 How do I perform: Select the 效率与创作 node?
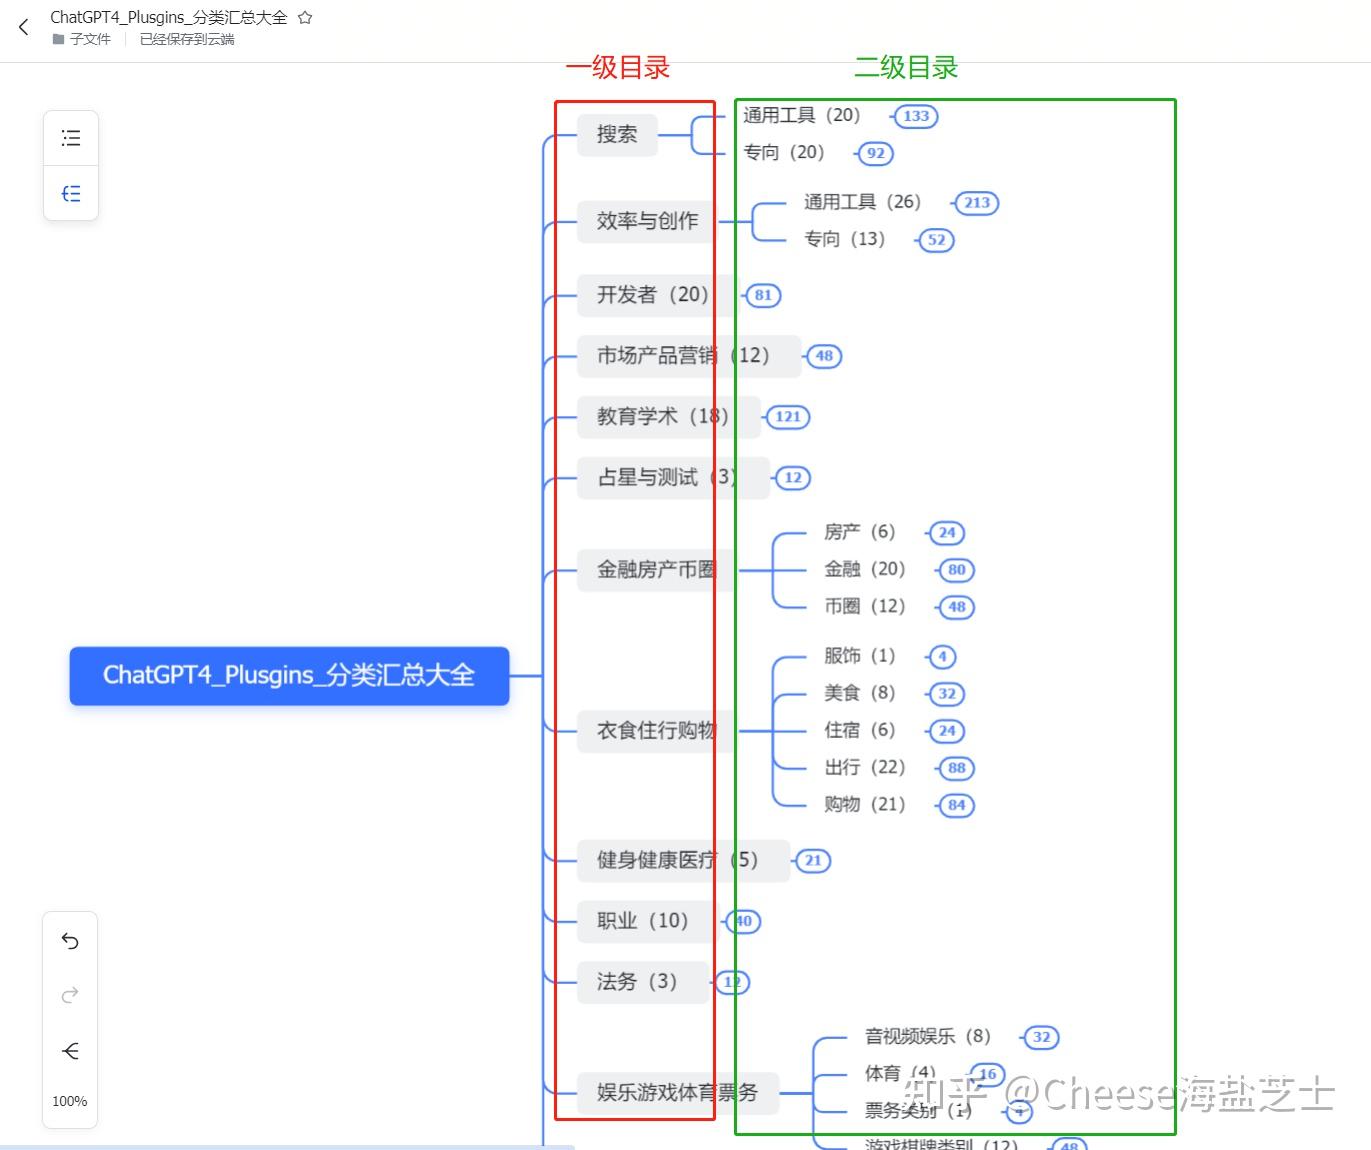647,221
